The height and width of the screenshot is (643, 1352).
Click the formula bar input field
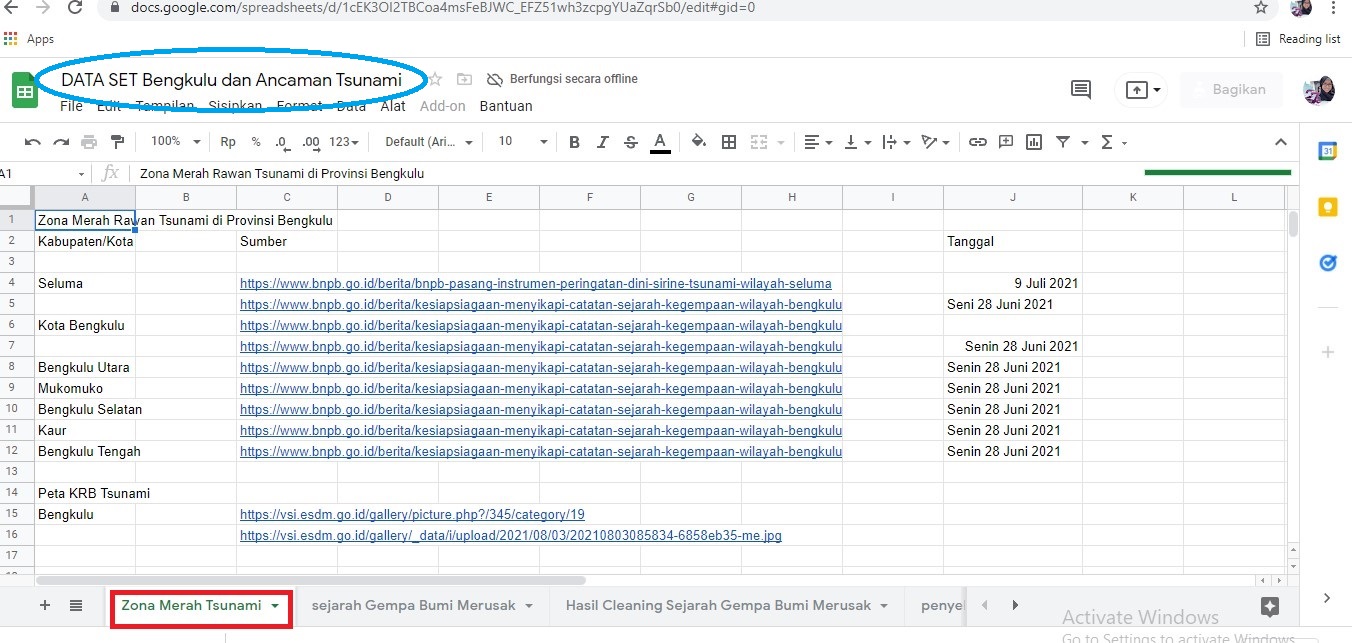600,173
